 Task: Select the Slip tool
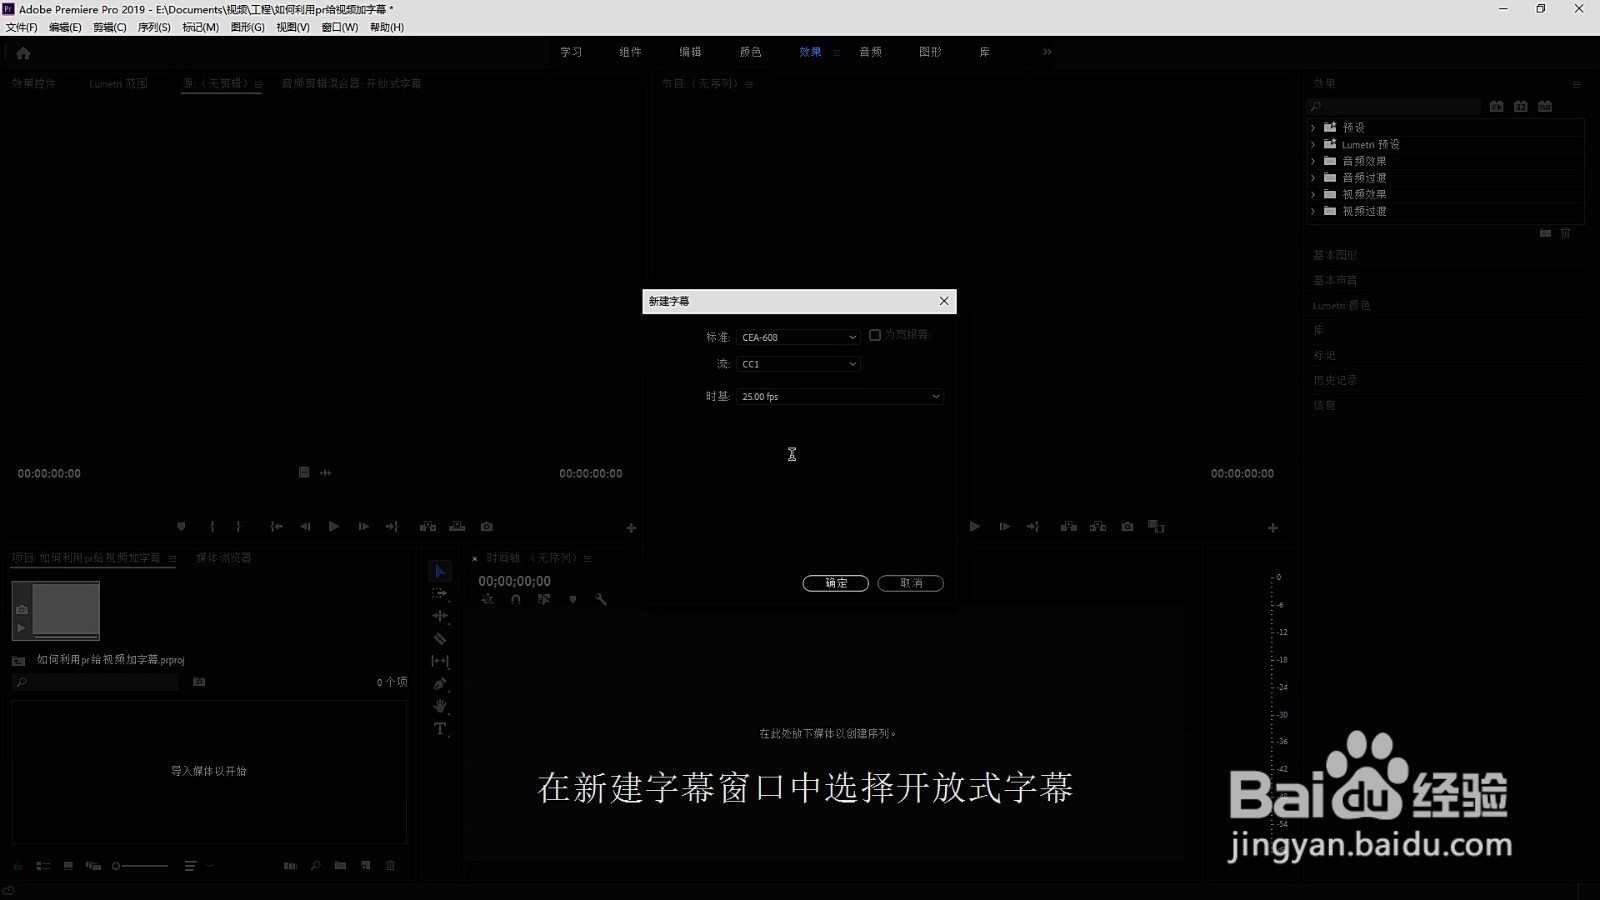click(x=440, y=661)
